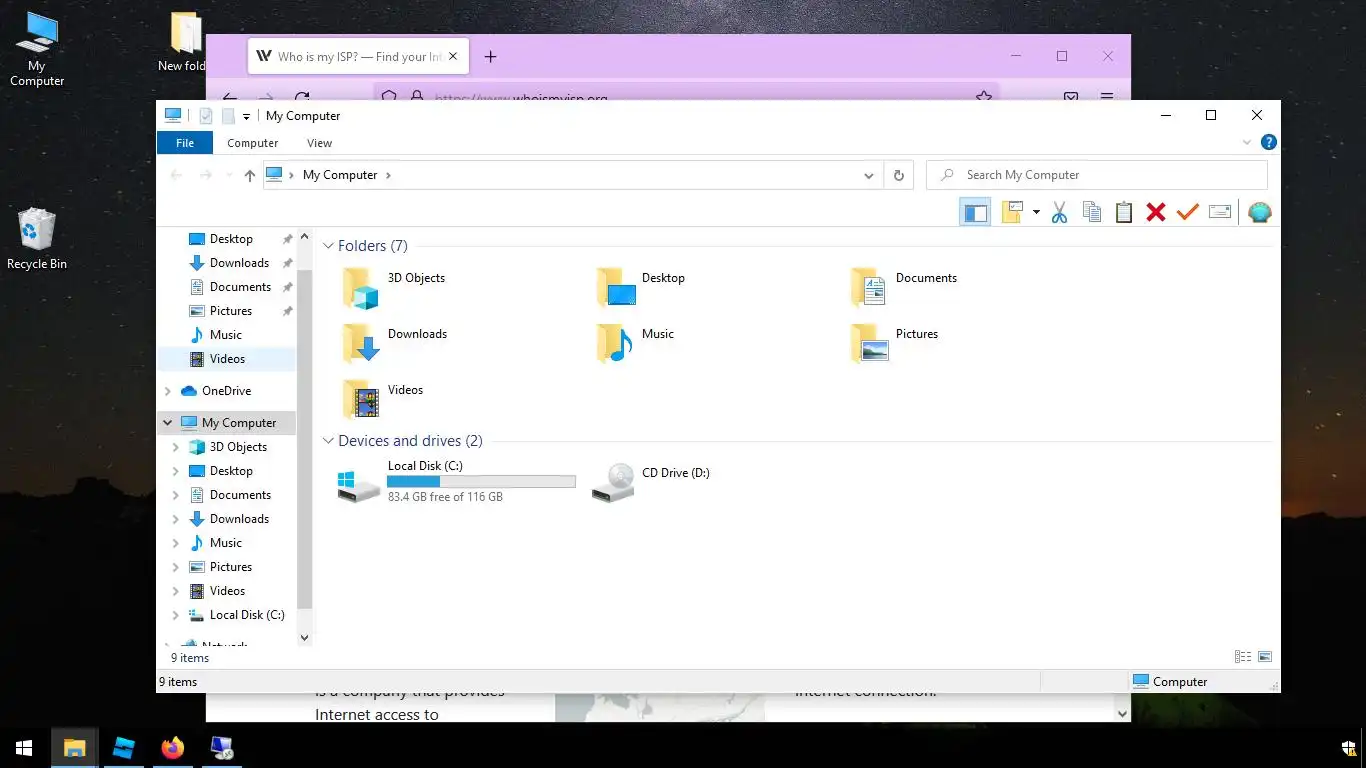Image resolution: width=1366 pixels, height=768 pixels.
Task: Select the Documents folder in main pane
Action: click(904, 287)
